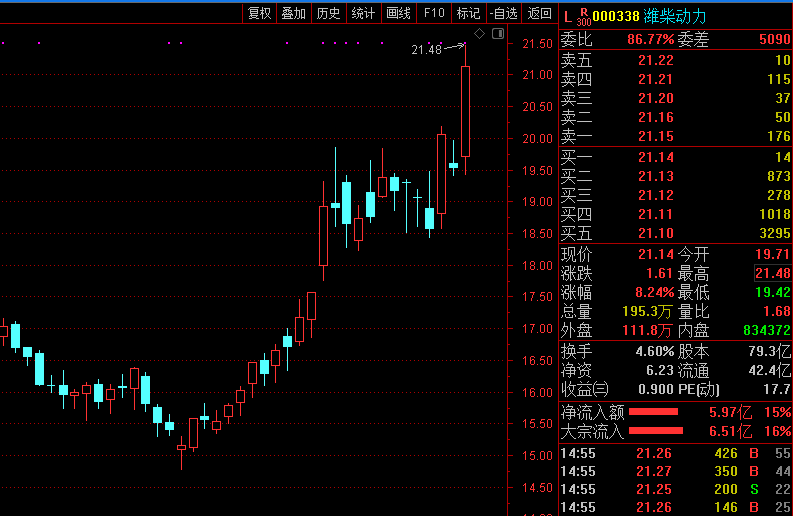Click the red L marker before stock code
The height and width of the screenshot is (516, 793).
click(568, 16)
